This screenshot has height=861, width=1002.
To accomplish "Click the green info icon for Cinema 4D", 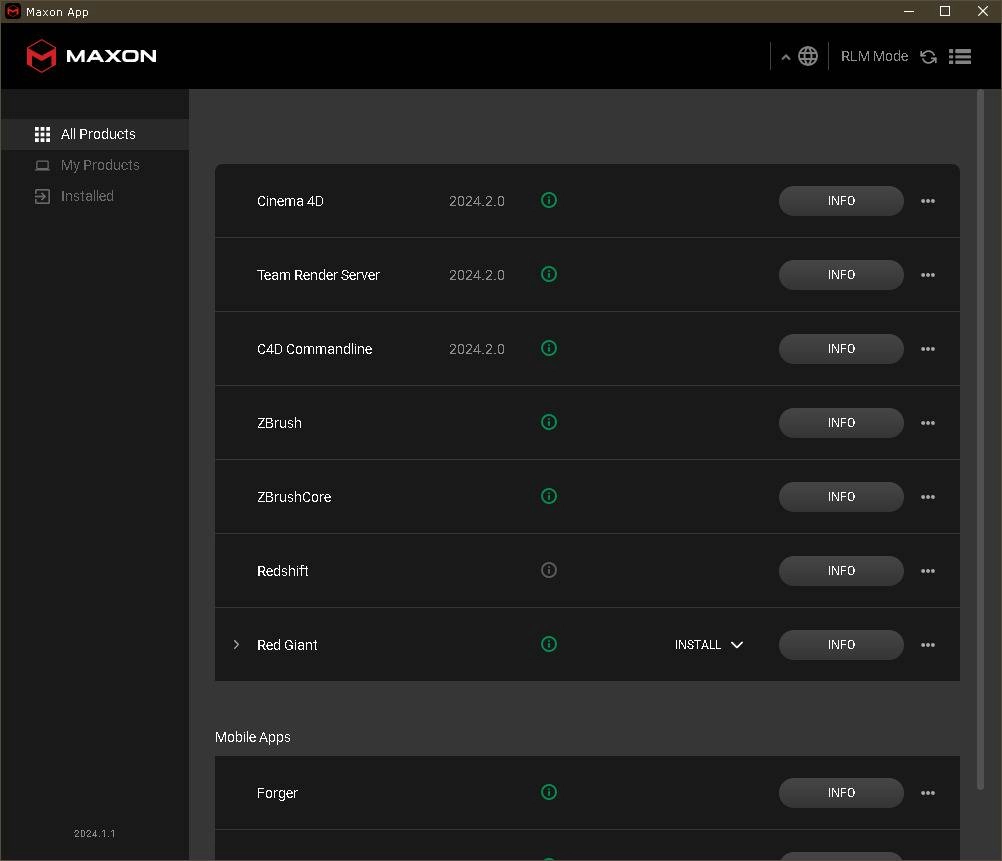I will pyautogui.click(x=549, y=201).
